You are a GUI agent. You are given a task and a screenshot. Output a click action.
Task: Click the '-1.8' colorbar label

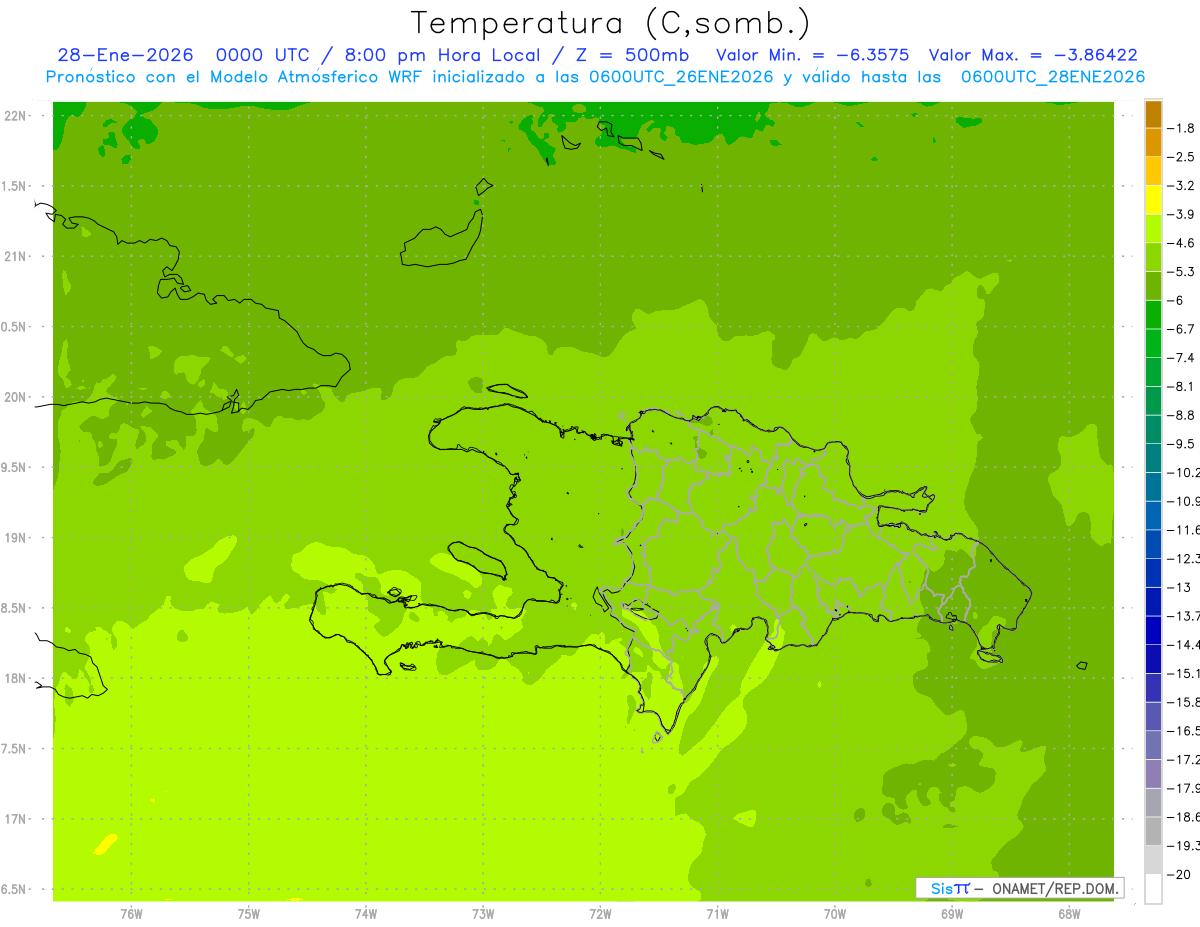coord(1181,128)
